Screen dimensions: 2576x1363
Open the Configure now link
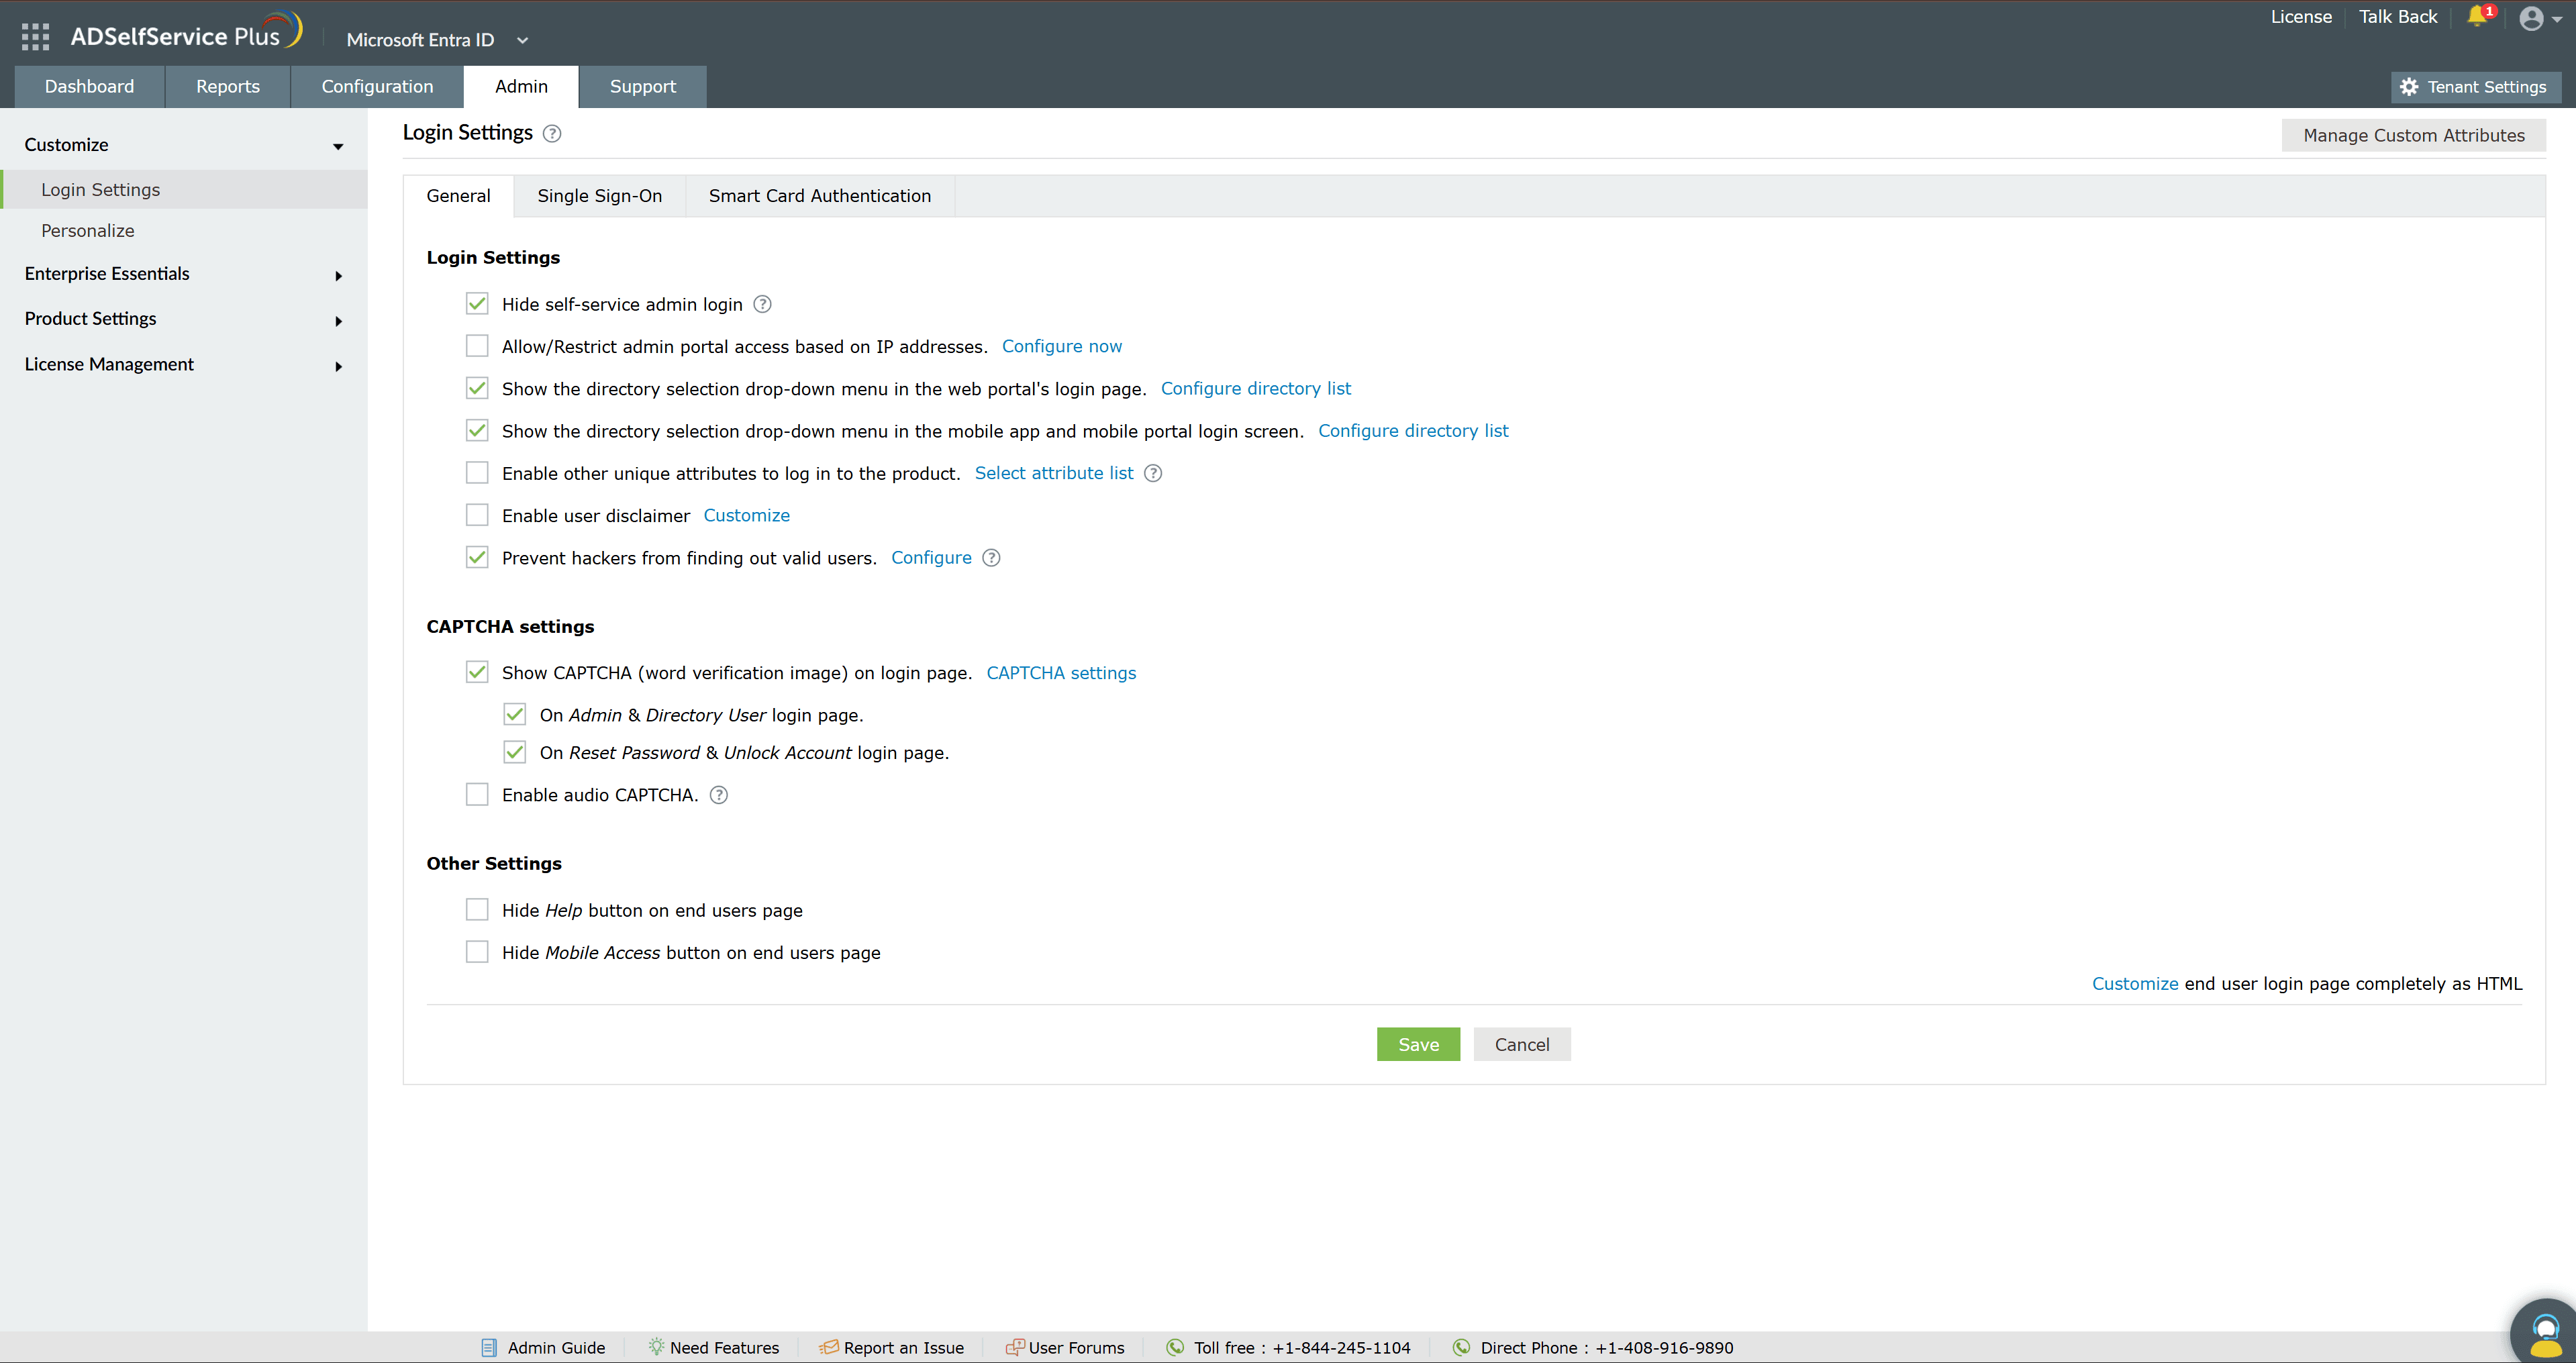click(1062, 346)
